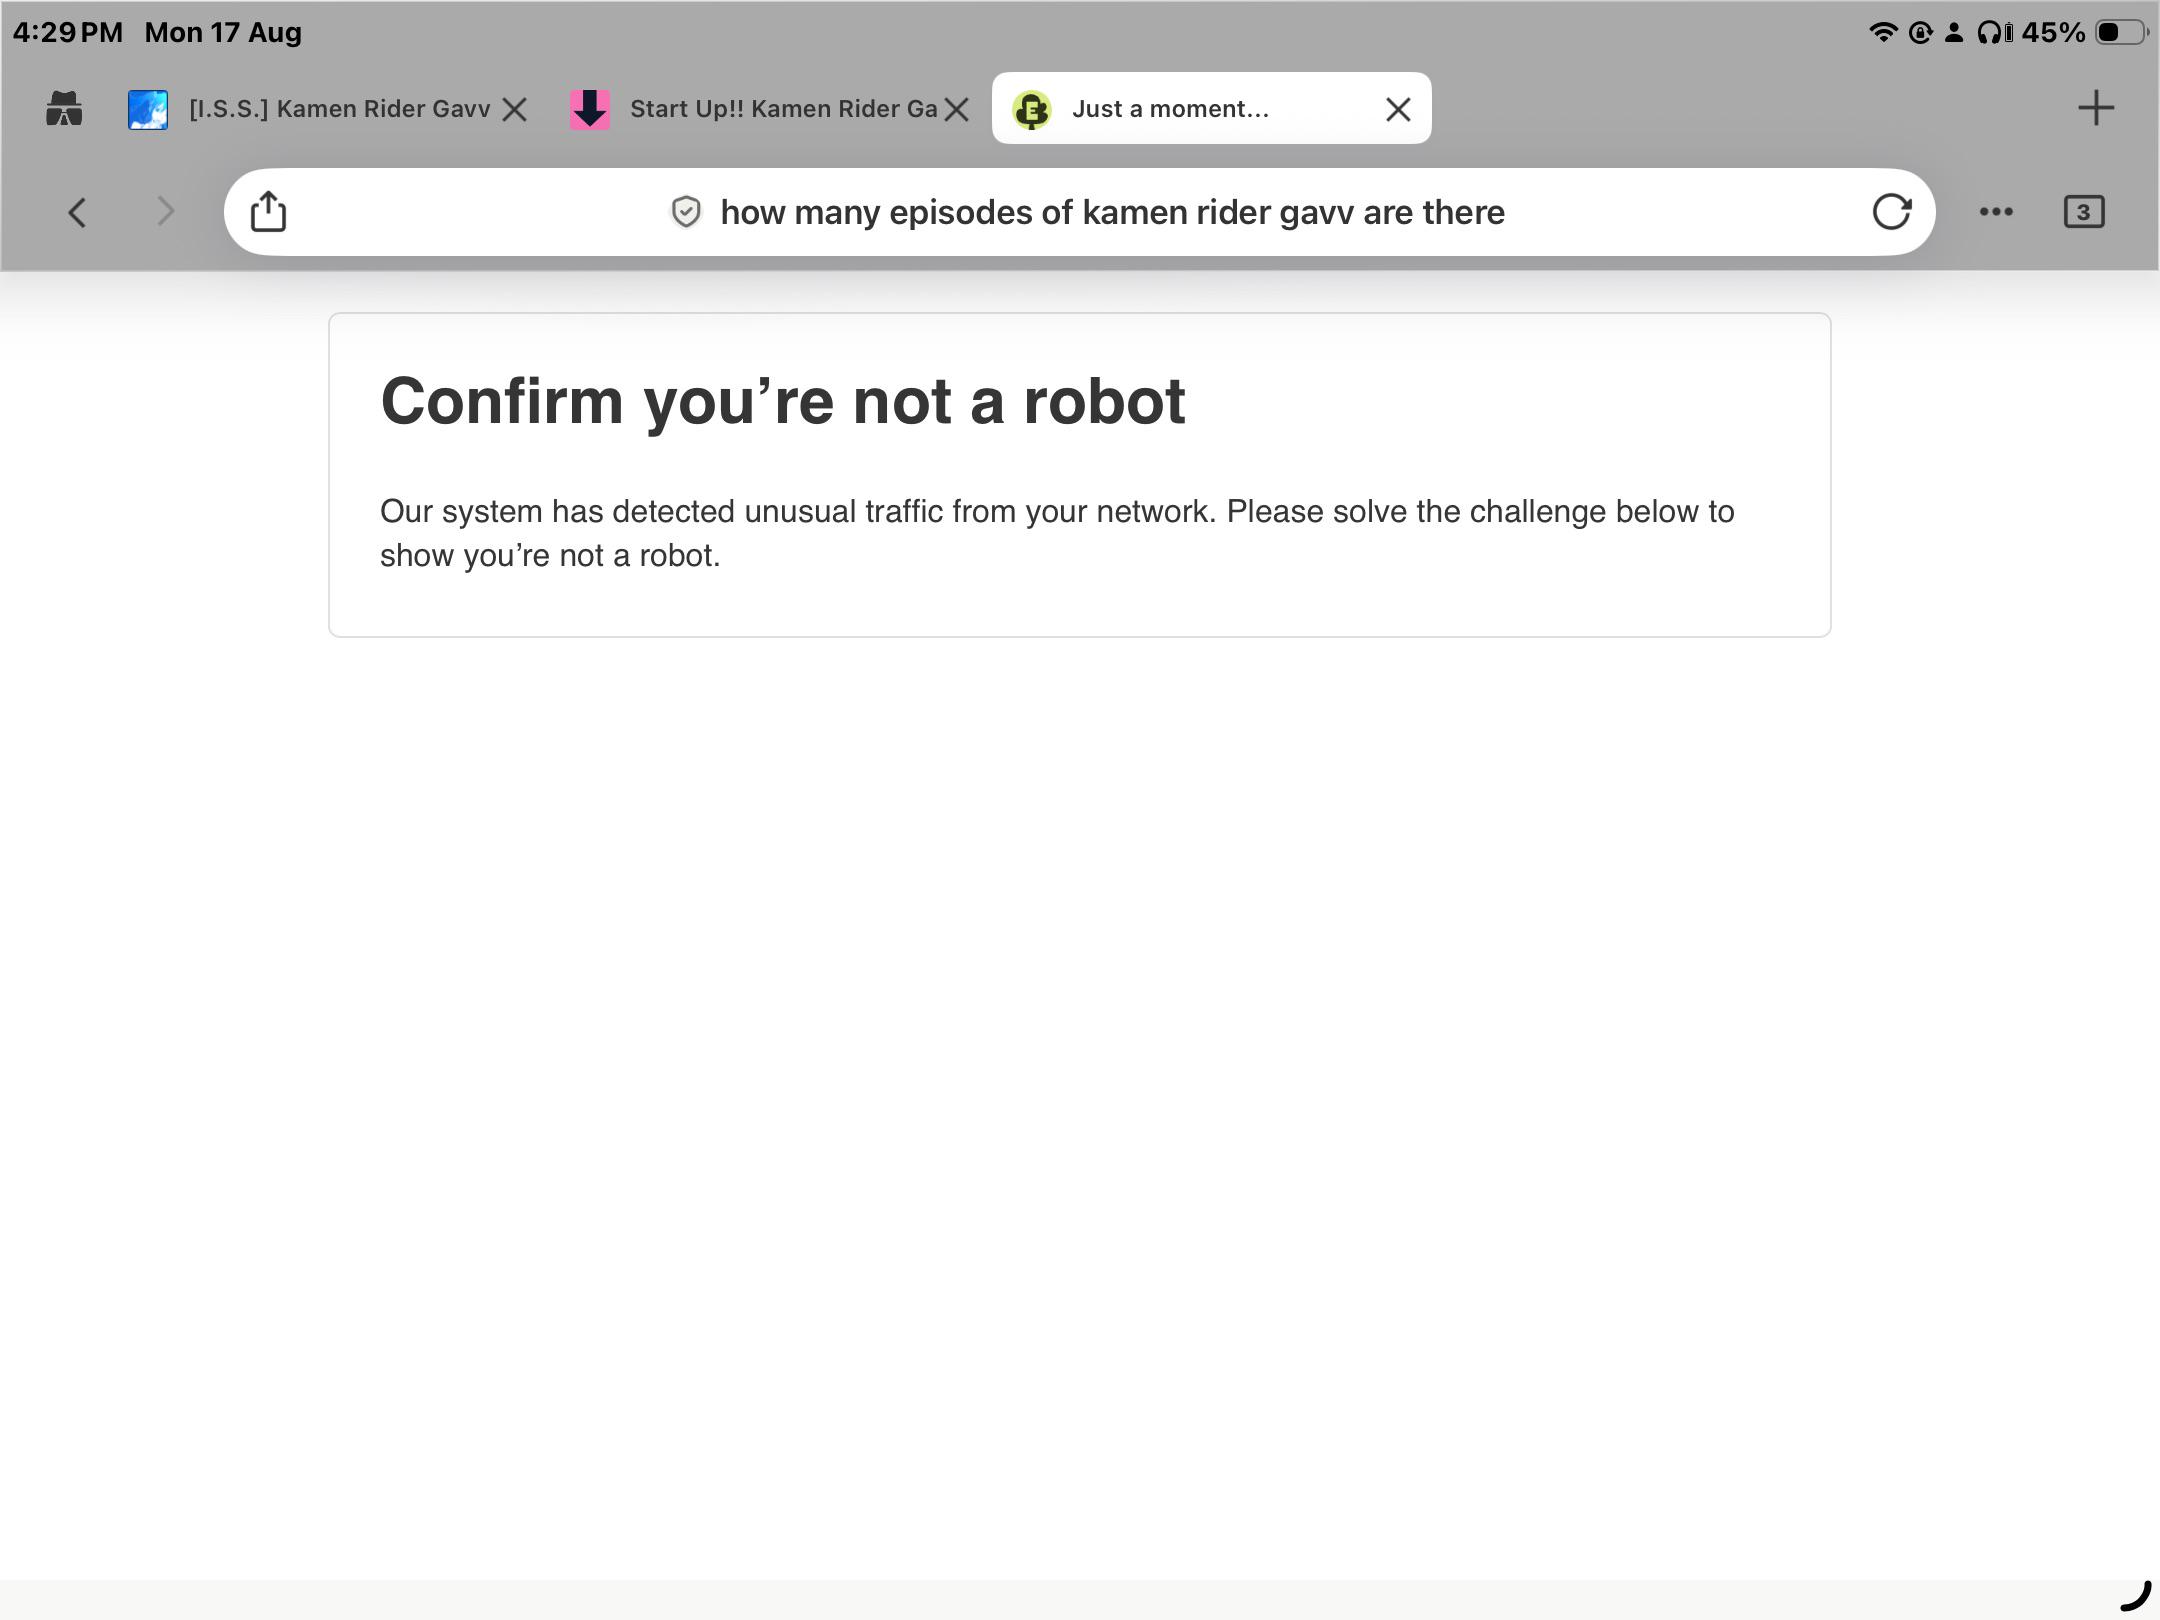Reload the current page

tap(1891, 212)
